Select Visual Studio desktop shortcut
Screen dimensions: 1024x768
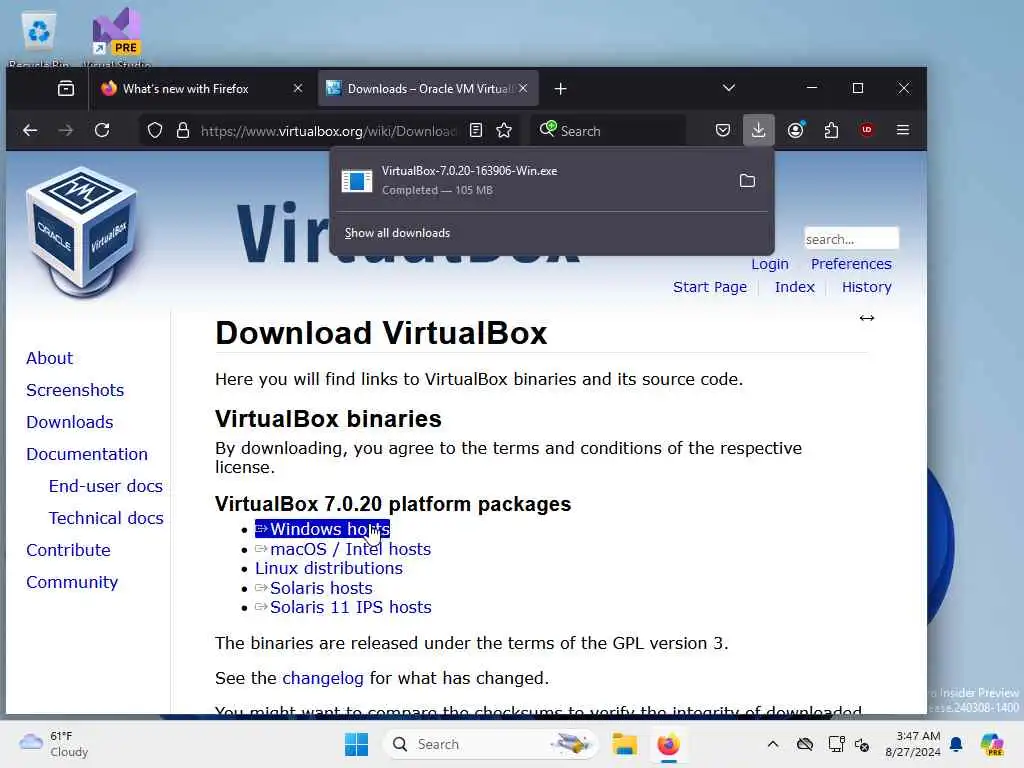pyautogui.click(x=116, y=37)
